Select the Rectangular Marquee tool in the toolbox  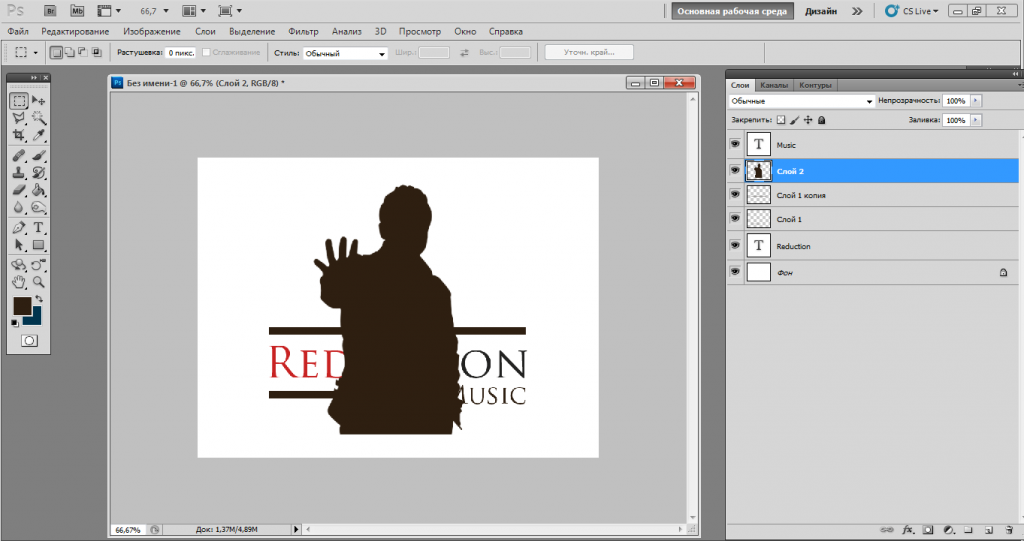(19, 101)
